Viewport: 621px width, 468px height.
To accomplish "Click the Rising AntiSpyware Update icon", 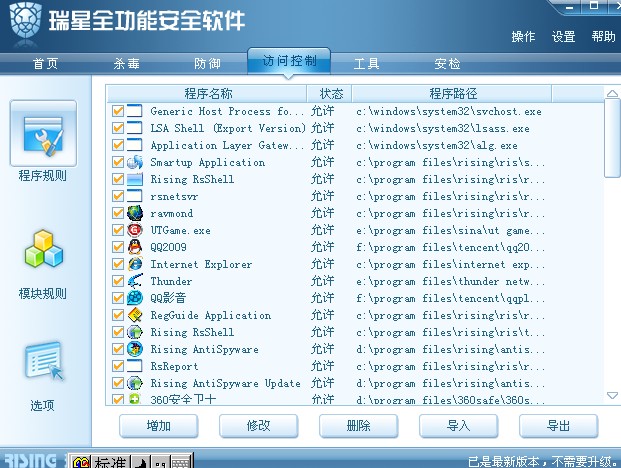I will pos(135,383).
